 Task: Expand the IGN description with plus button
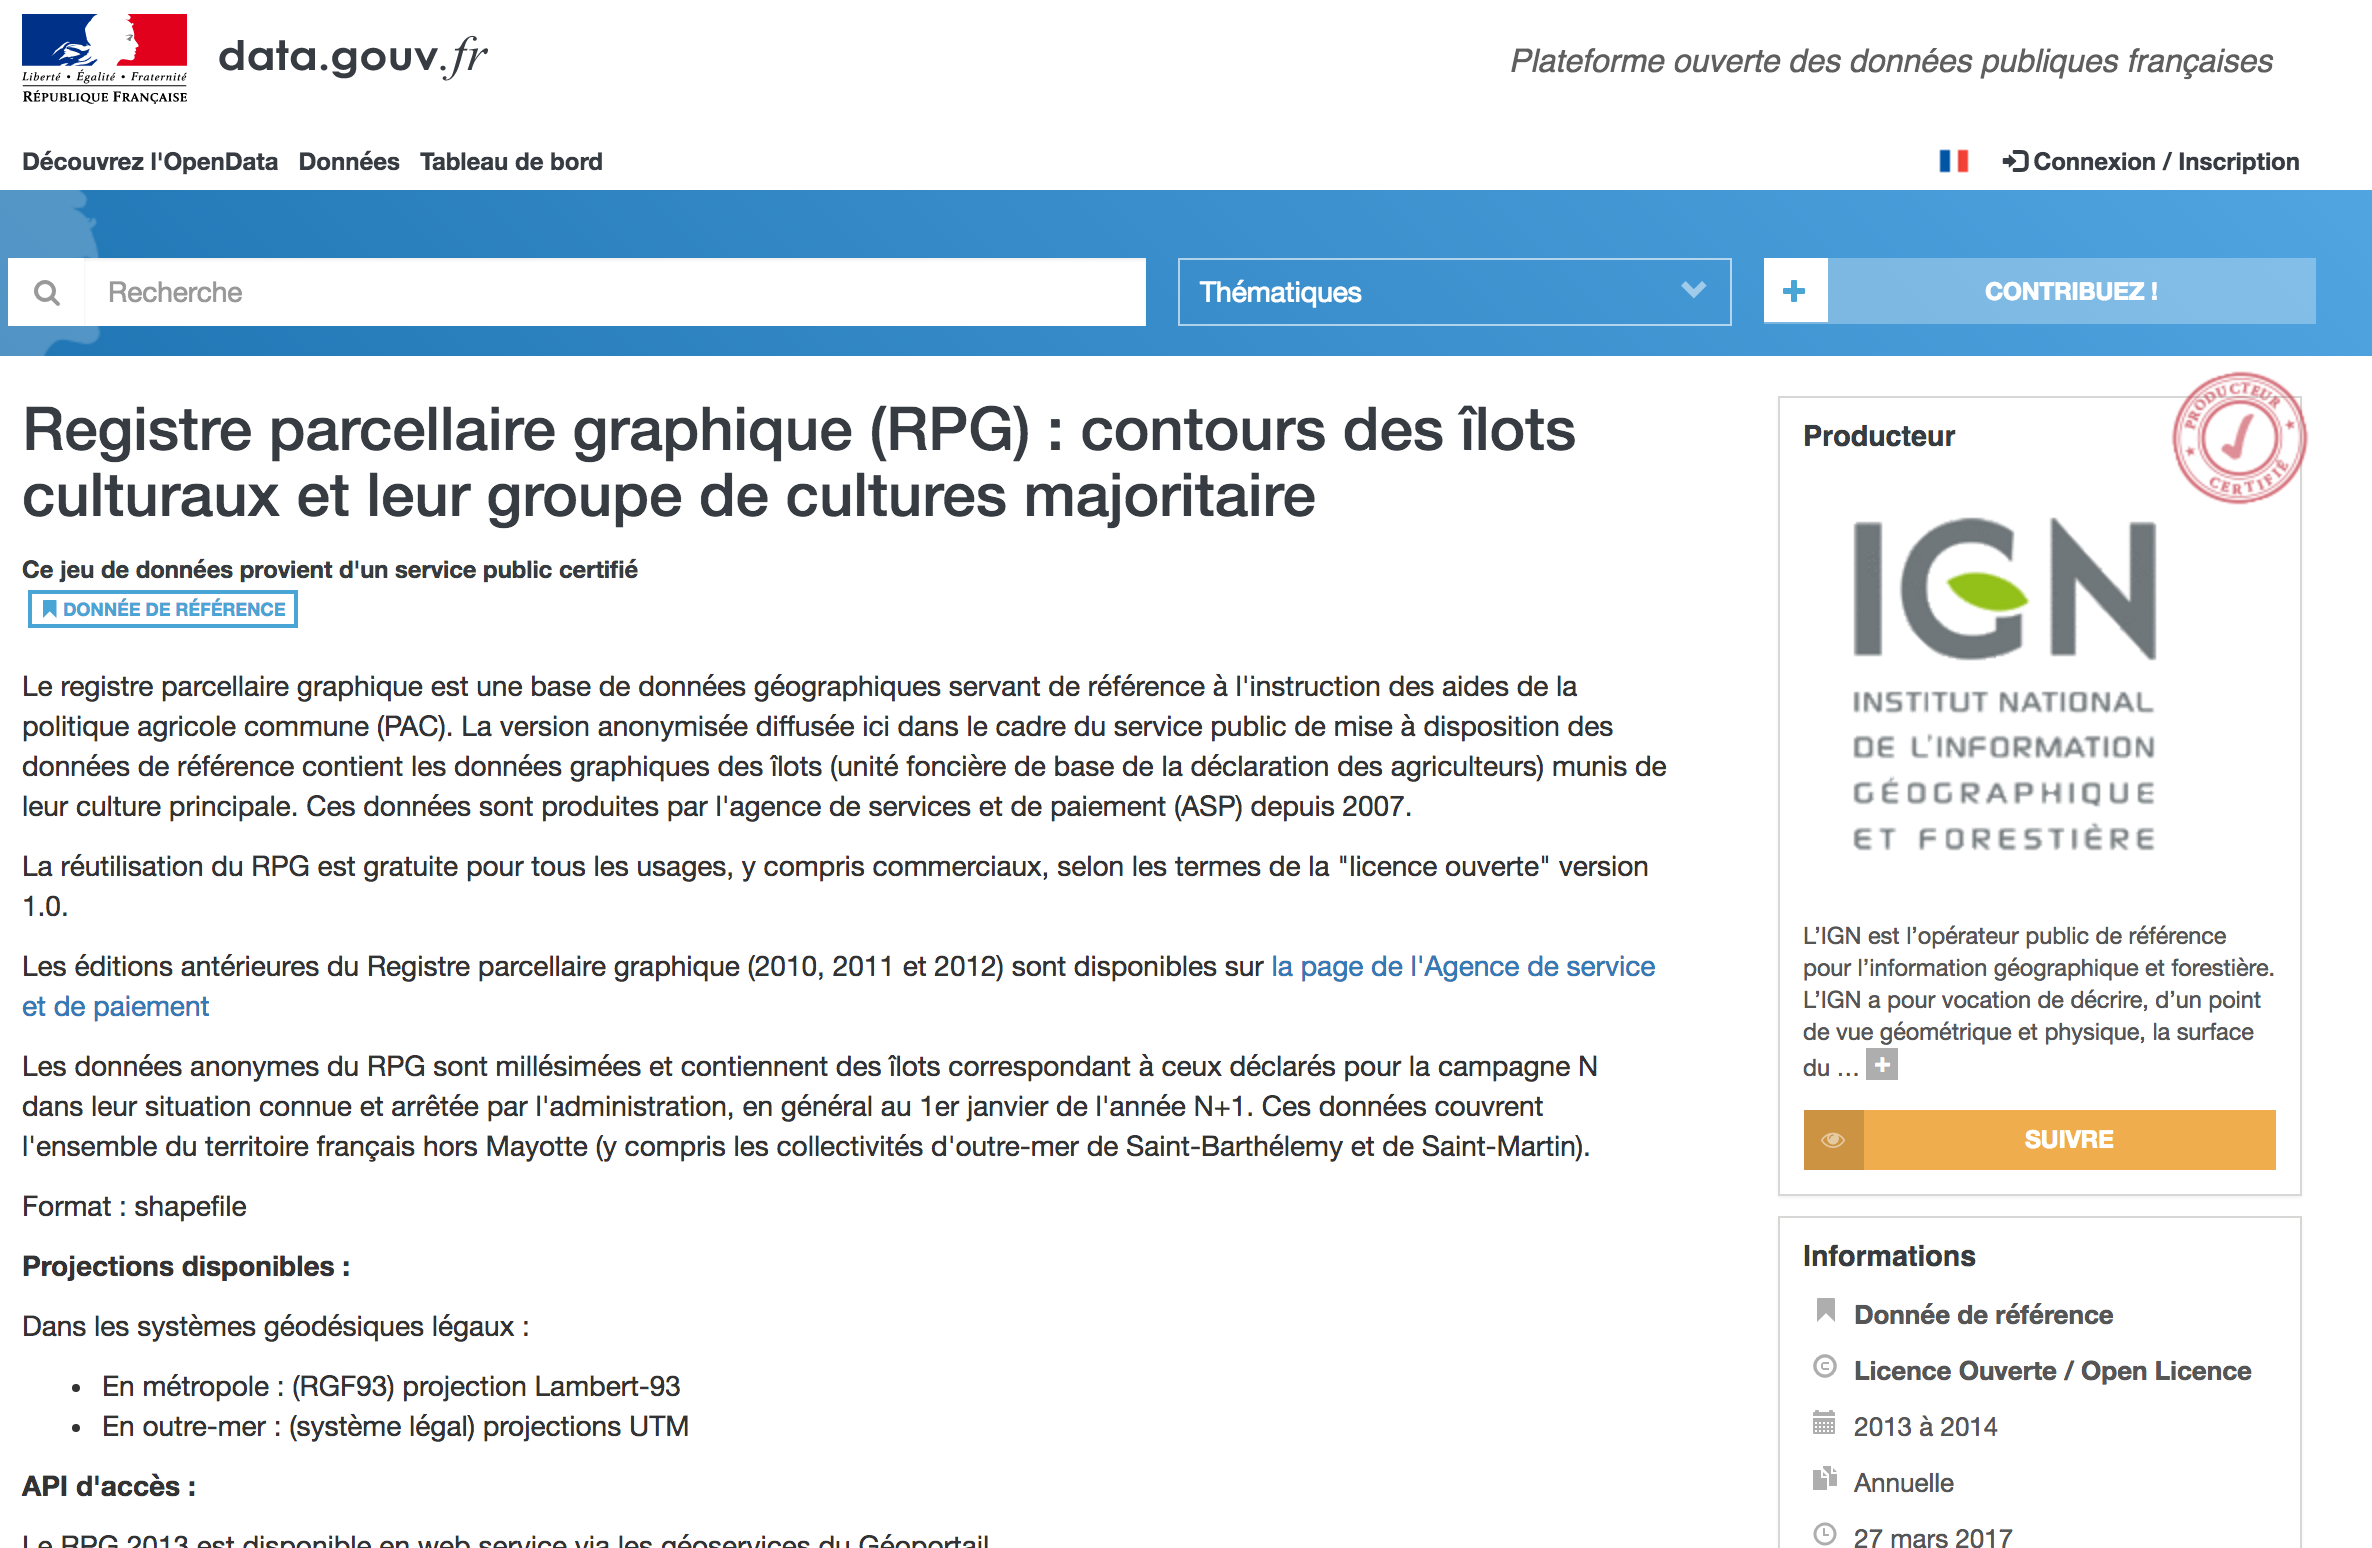pos(1882,1065)
